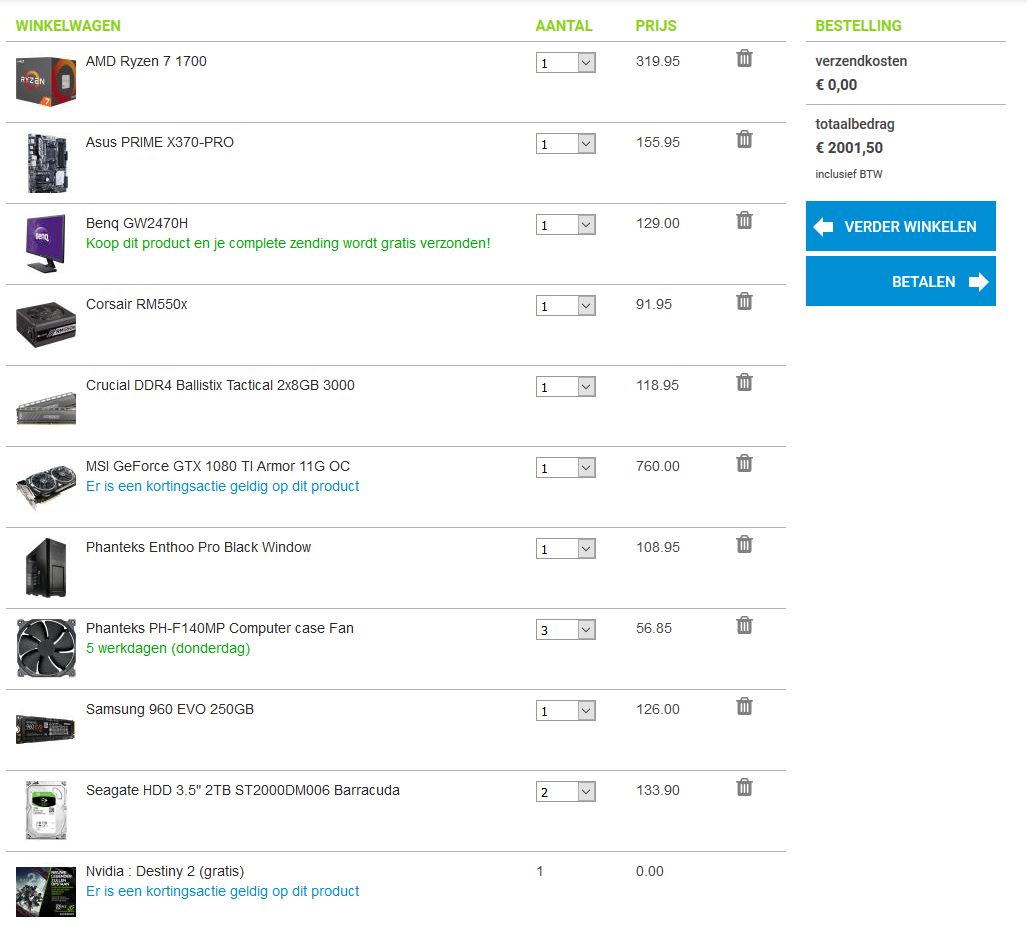
Task: Remove Corsair RM550x from cart
Action: click(x=744, y=301)
